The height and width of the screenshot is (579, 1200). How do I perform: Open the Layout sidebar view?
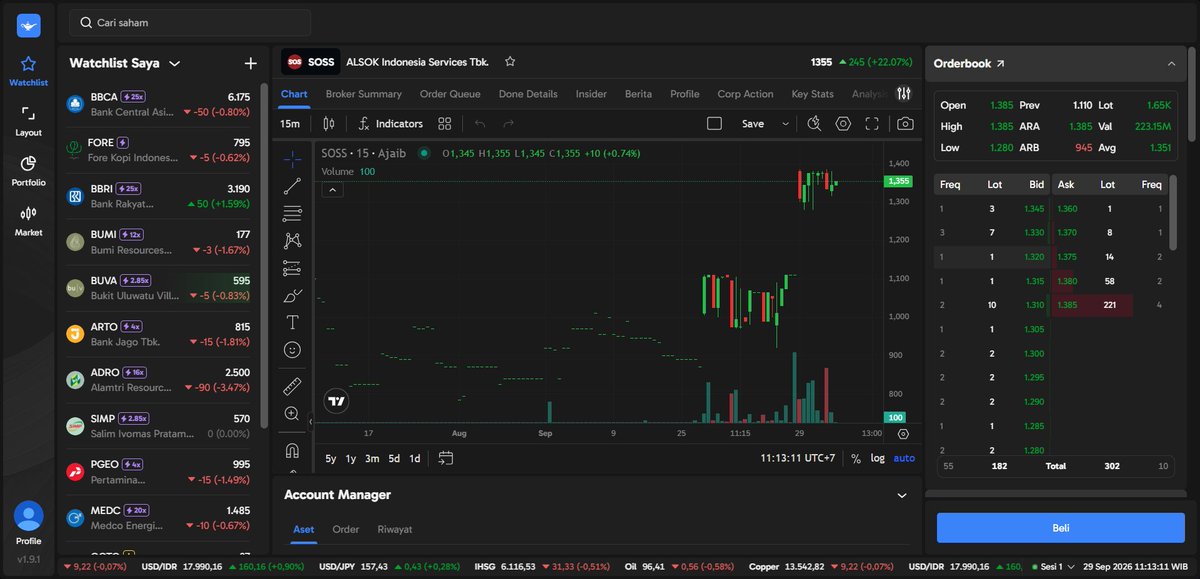point(28,121)
